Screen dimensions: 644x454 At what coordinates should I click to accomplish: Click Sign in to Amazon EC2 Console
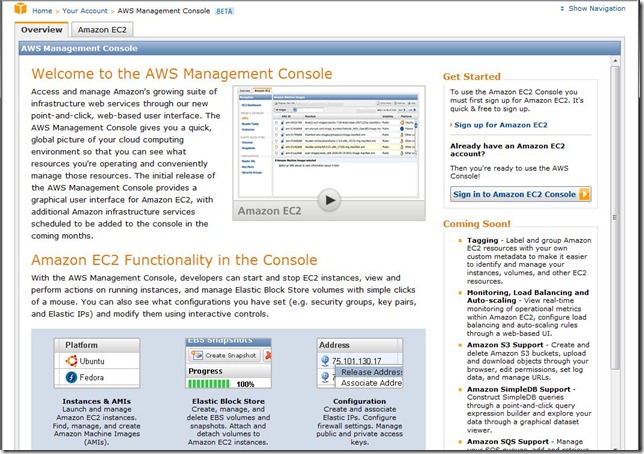pyautogui.click(x=520, y=194)
